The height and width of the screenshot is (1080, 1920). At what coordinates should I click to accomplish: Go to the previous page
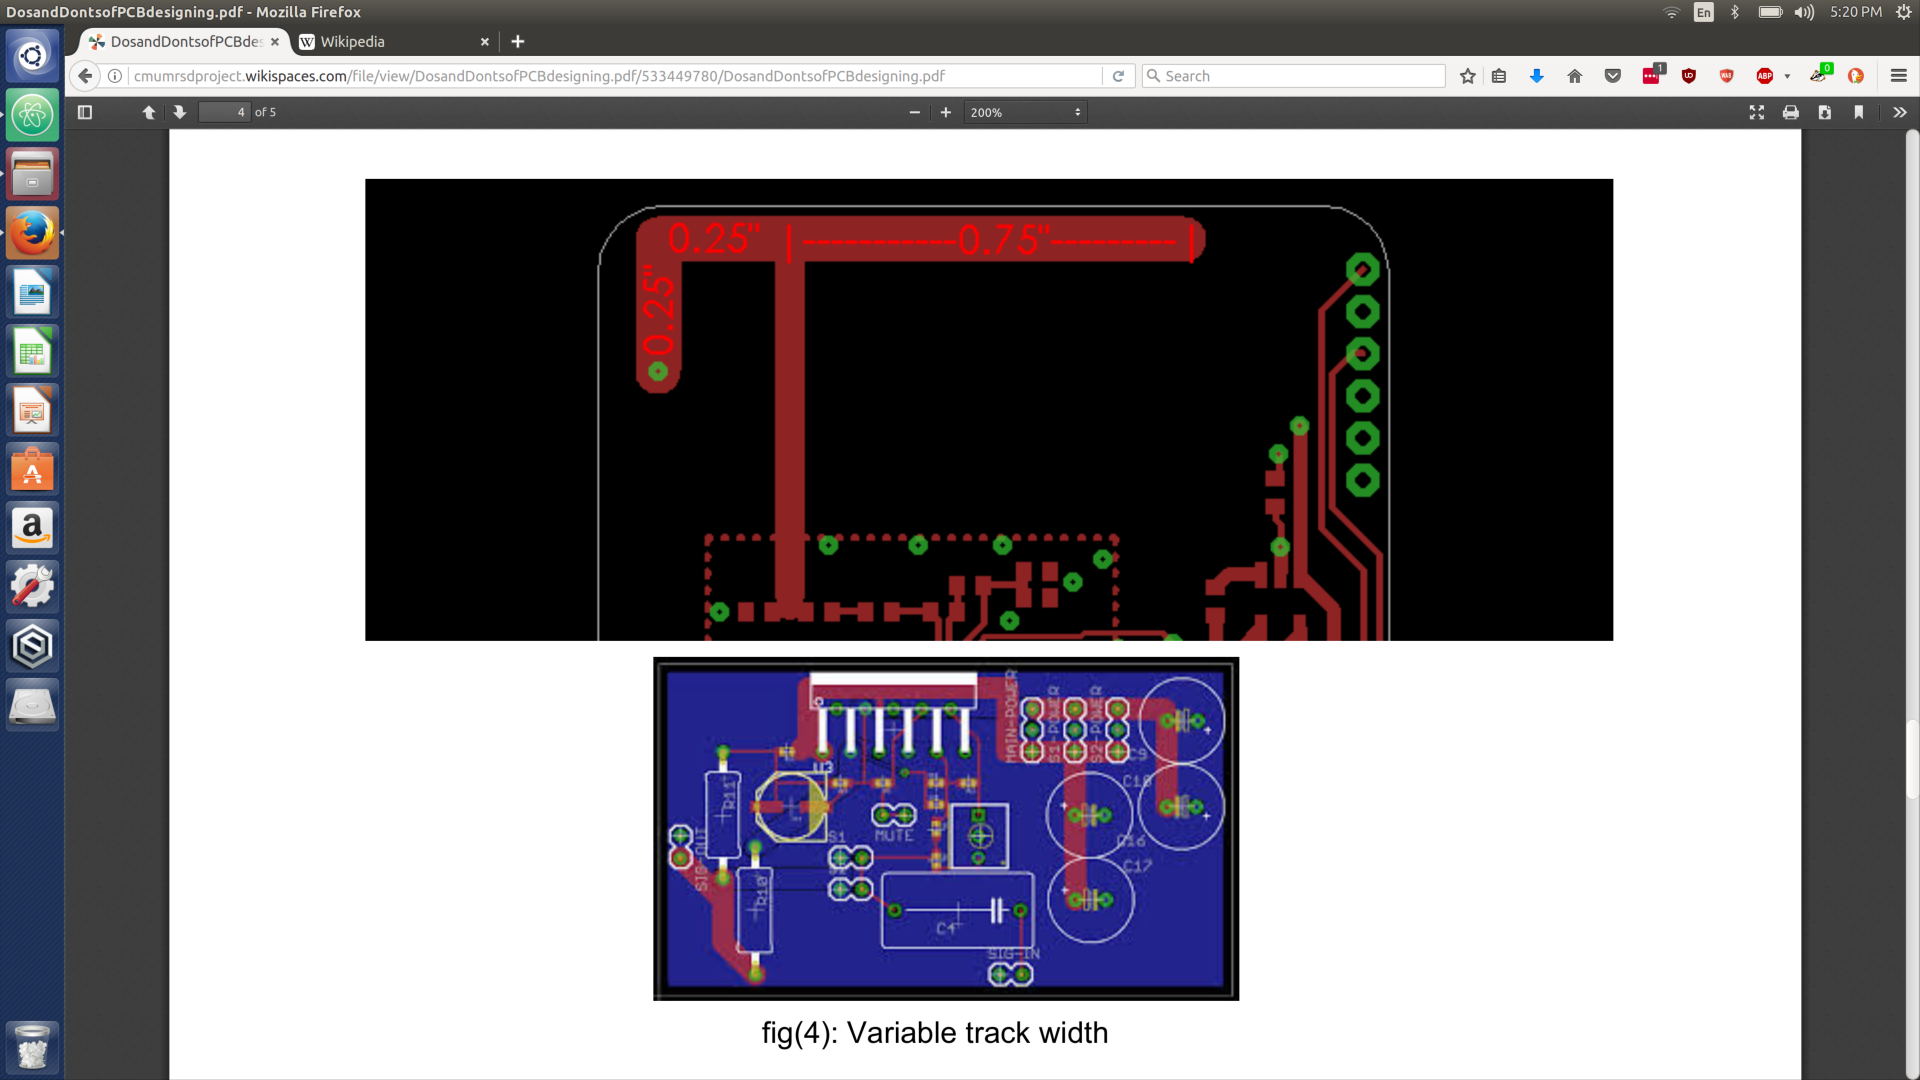(x=148, y=112)
